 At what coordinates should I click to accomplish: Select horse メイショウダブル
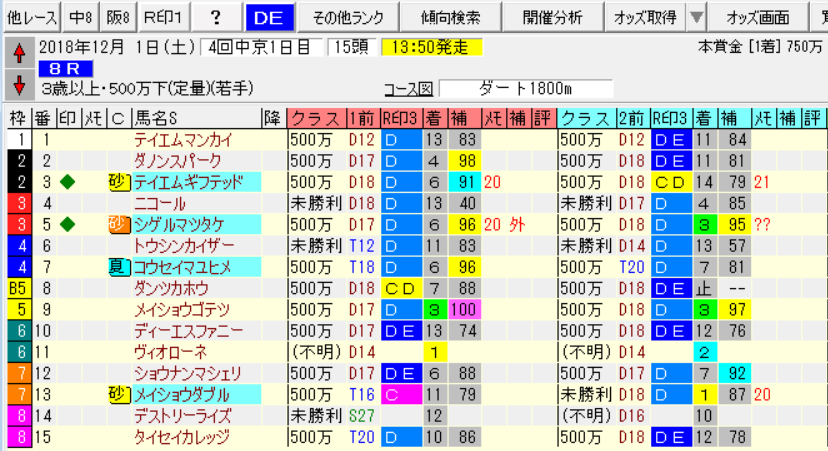click(182, 394)
